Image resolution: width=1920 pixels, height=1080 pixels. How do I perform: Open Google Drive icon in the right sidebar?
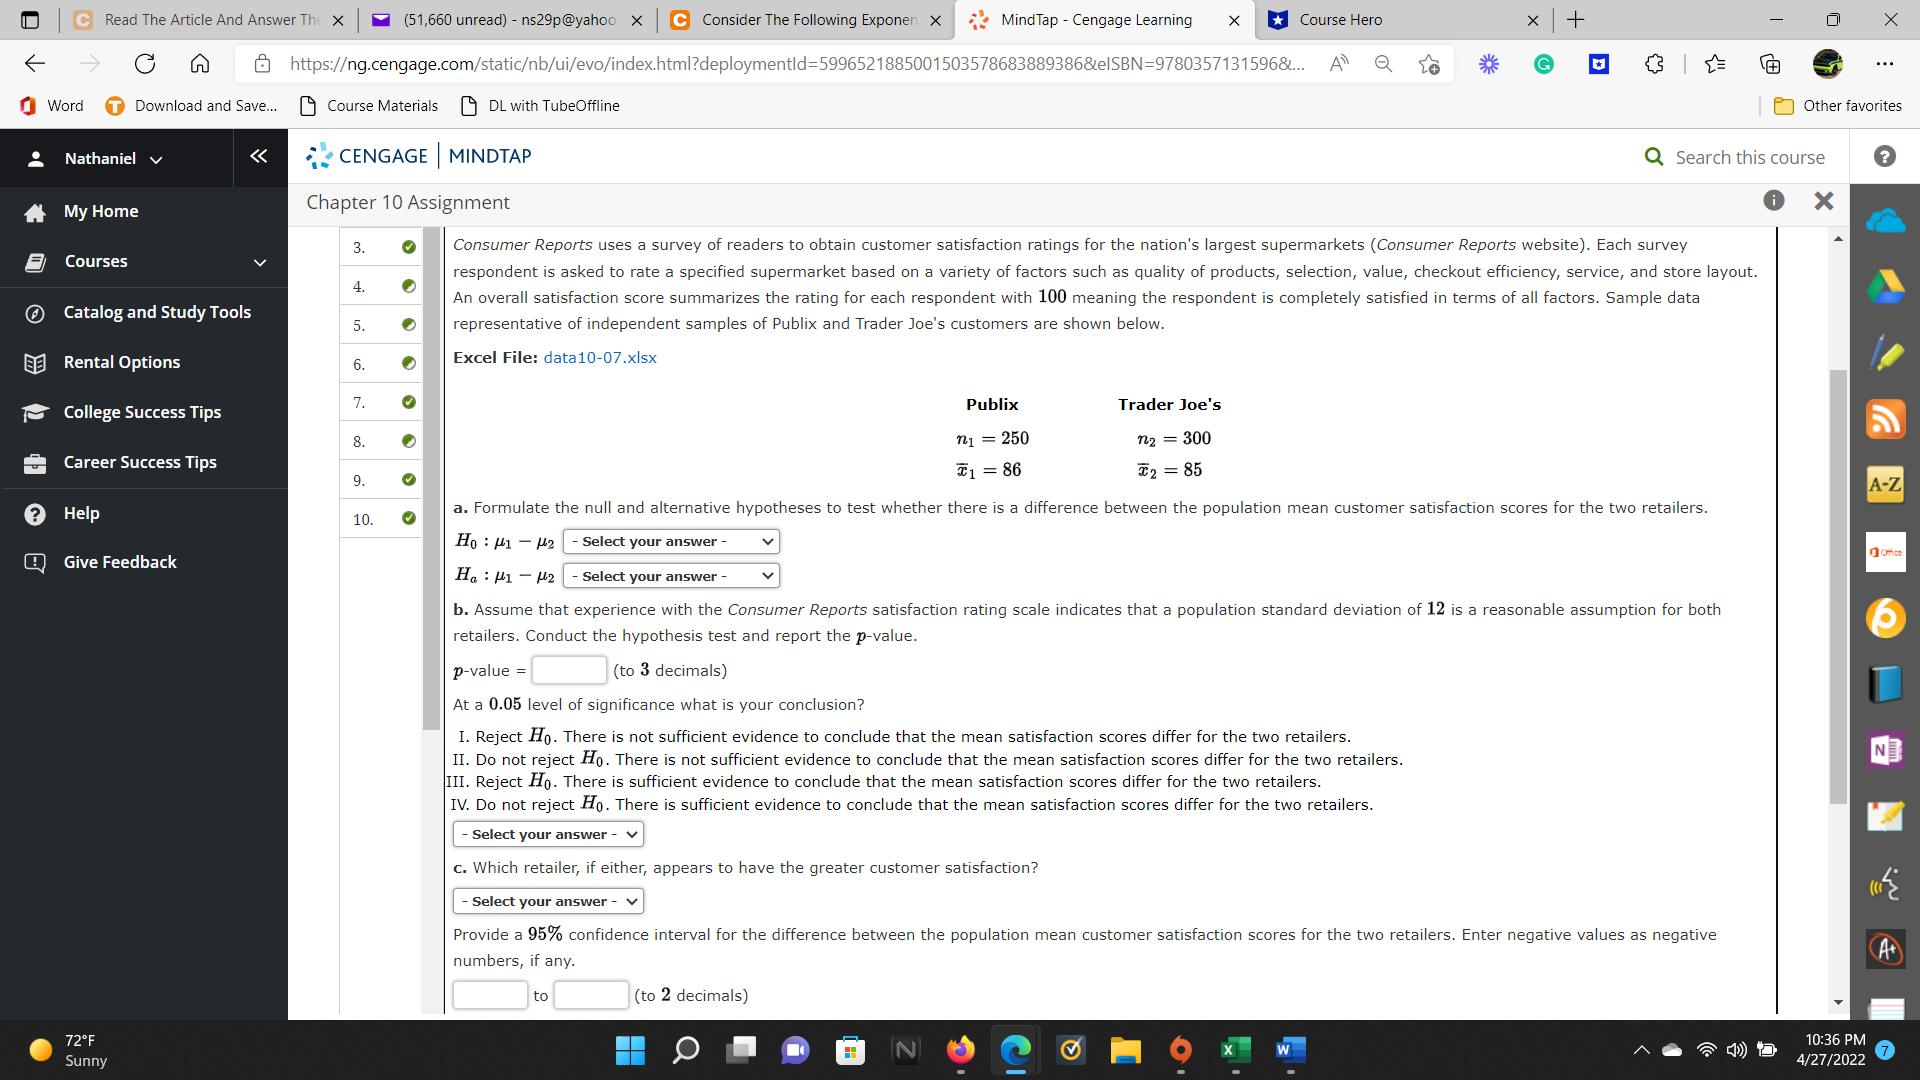point(1886,286)
